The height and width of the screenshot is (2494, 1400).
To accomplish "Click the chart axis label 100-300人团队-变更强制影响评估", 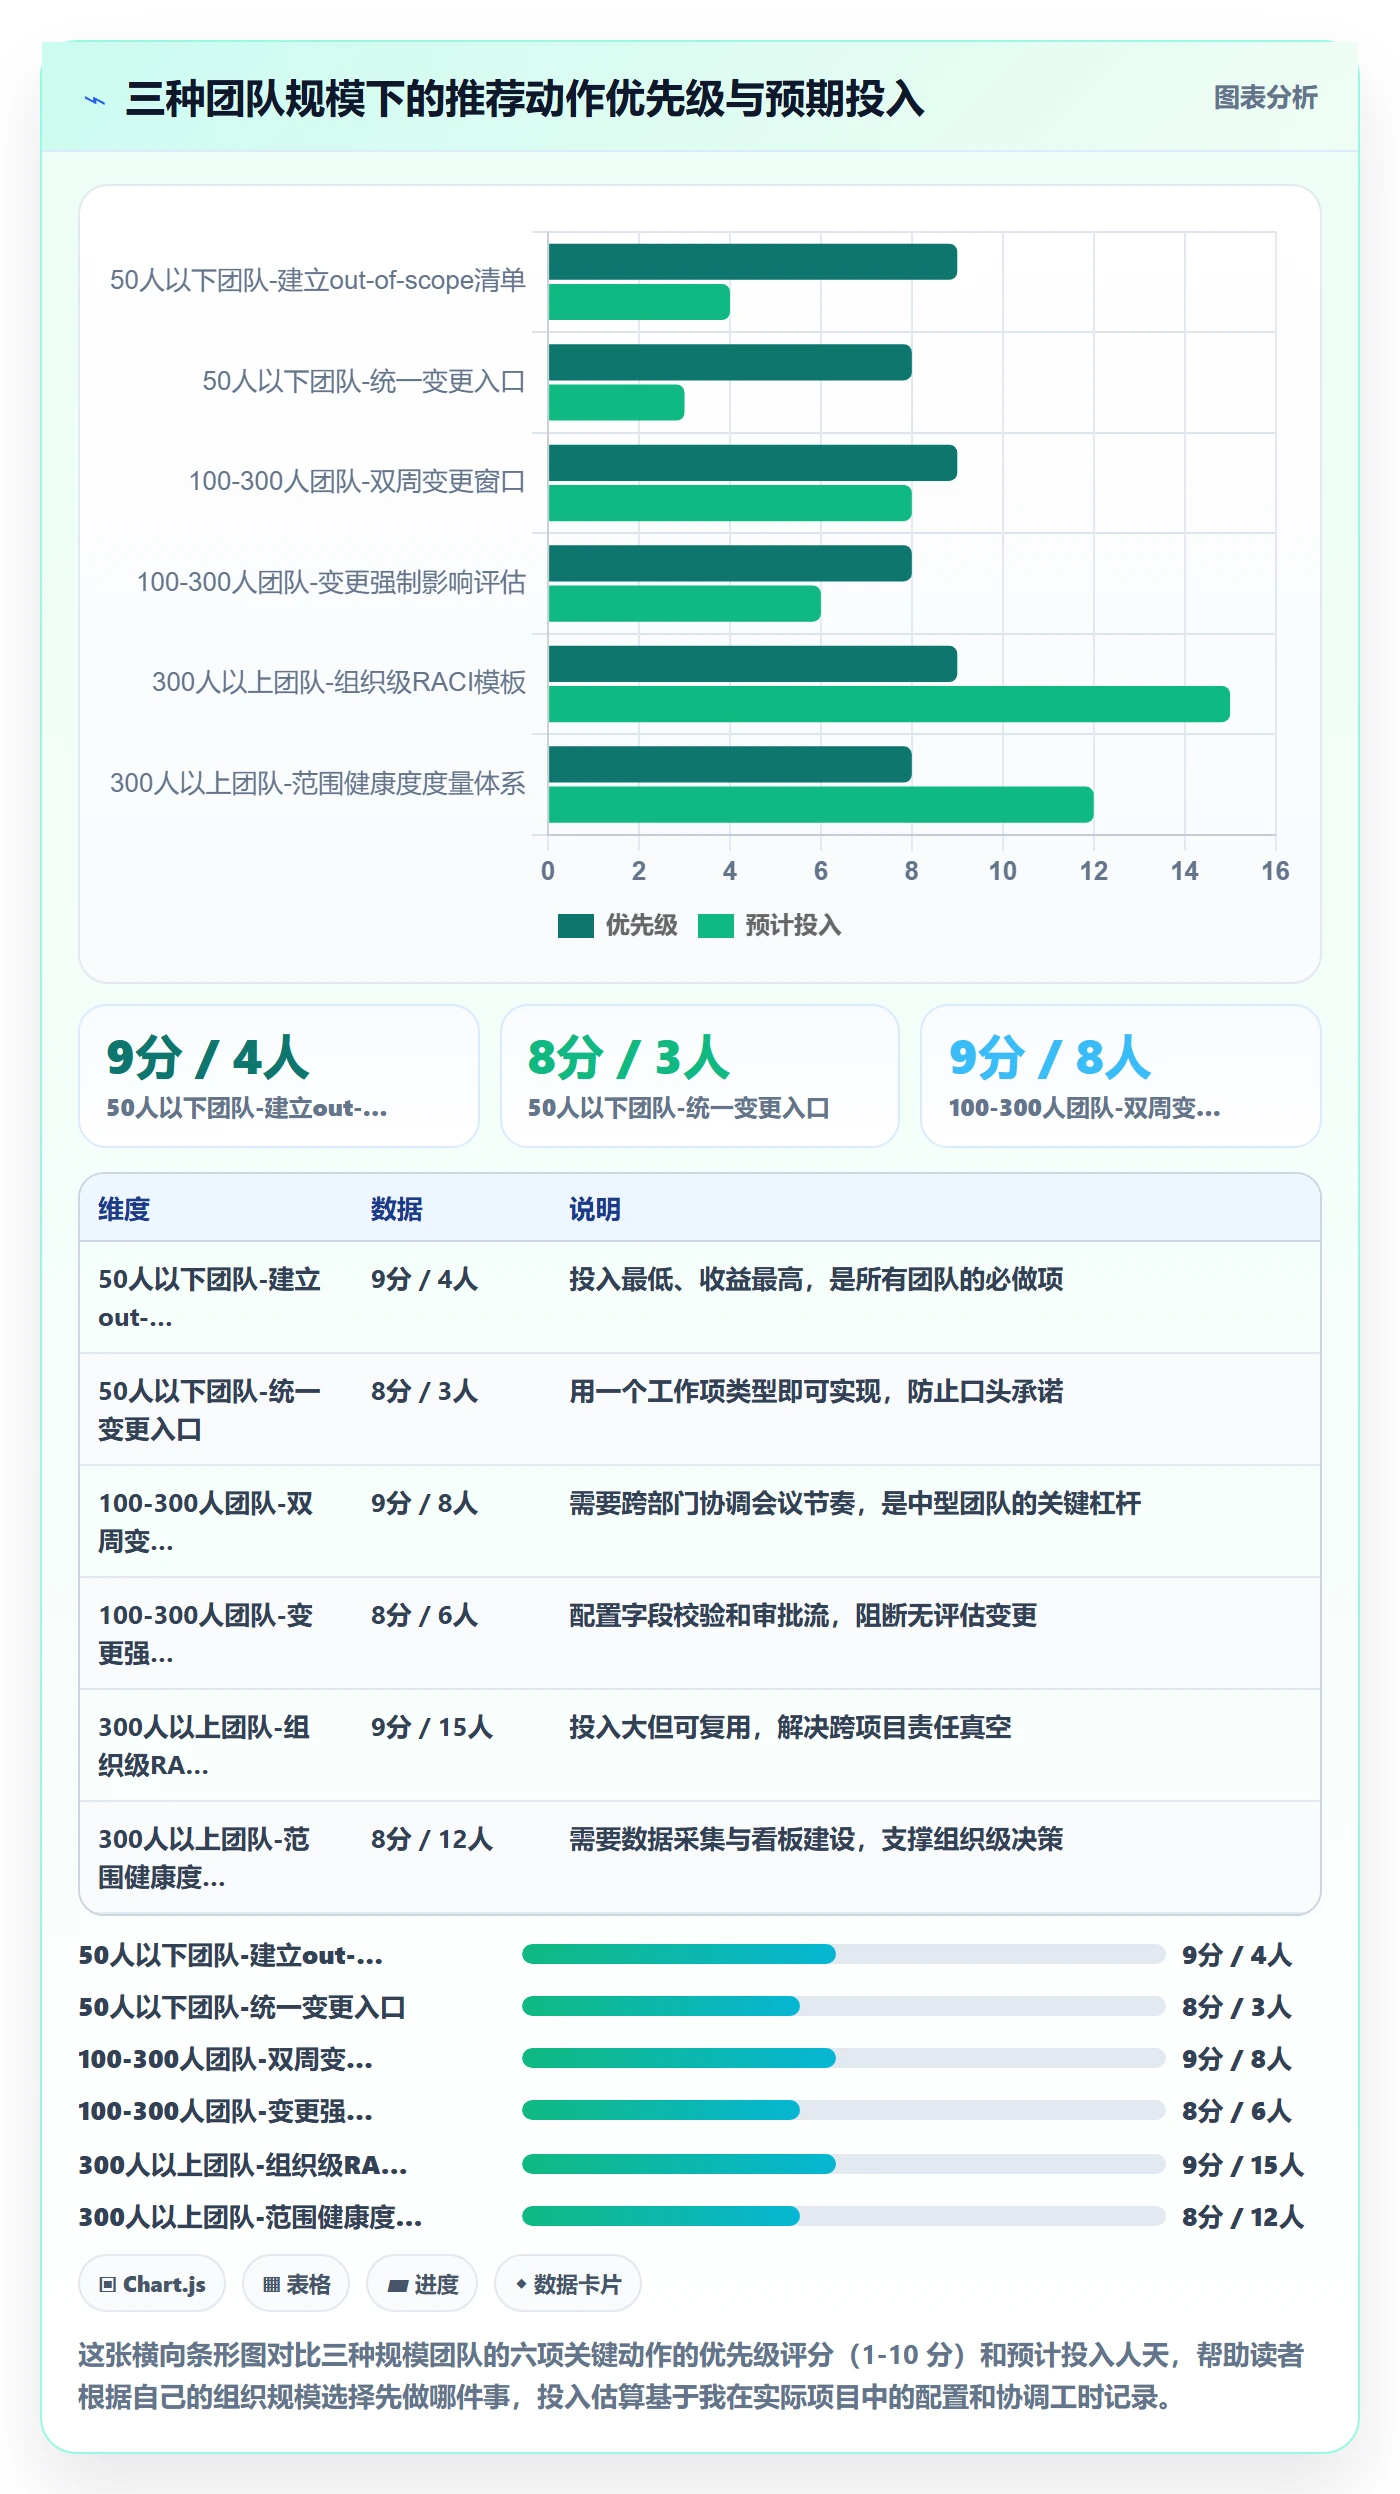I will click(x=331, y=582).
